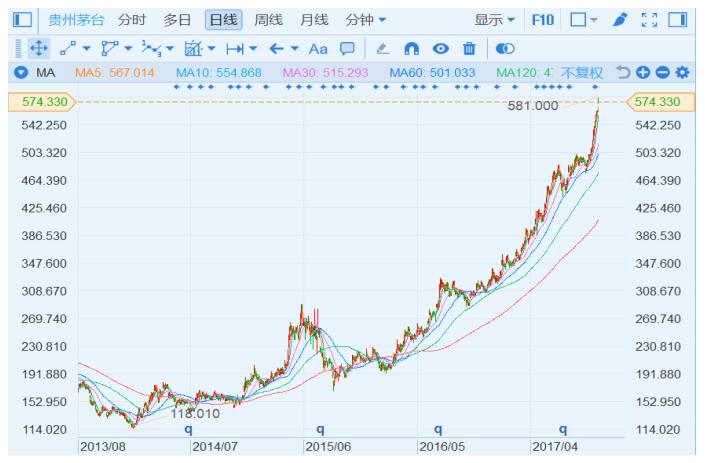This screenshot has height=463, width=705.
Task: Click the 581.000 high price label
Action: point(533,106)
